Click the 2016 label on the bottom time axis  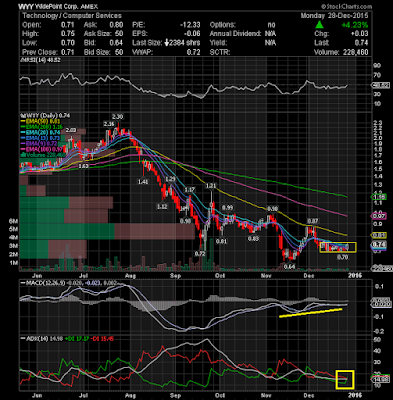tap(355, 396)
